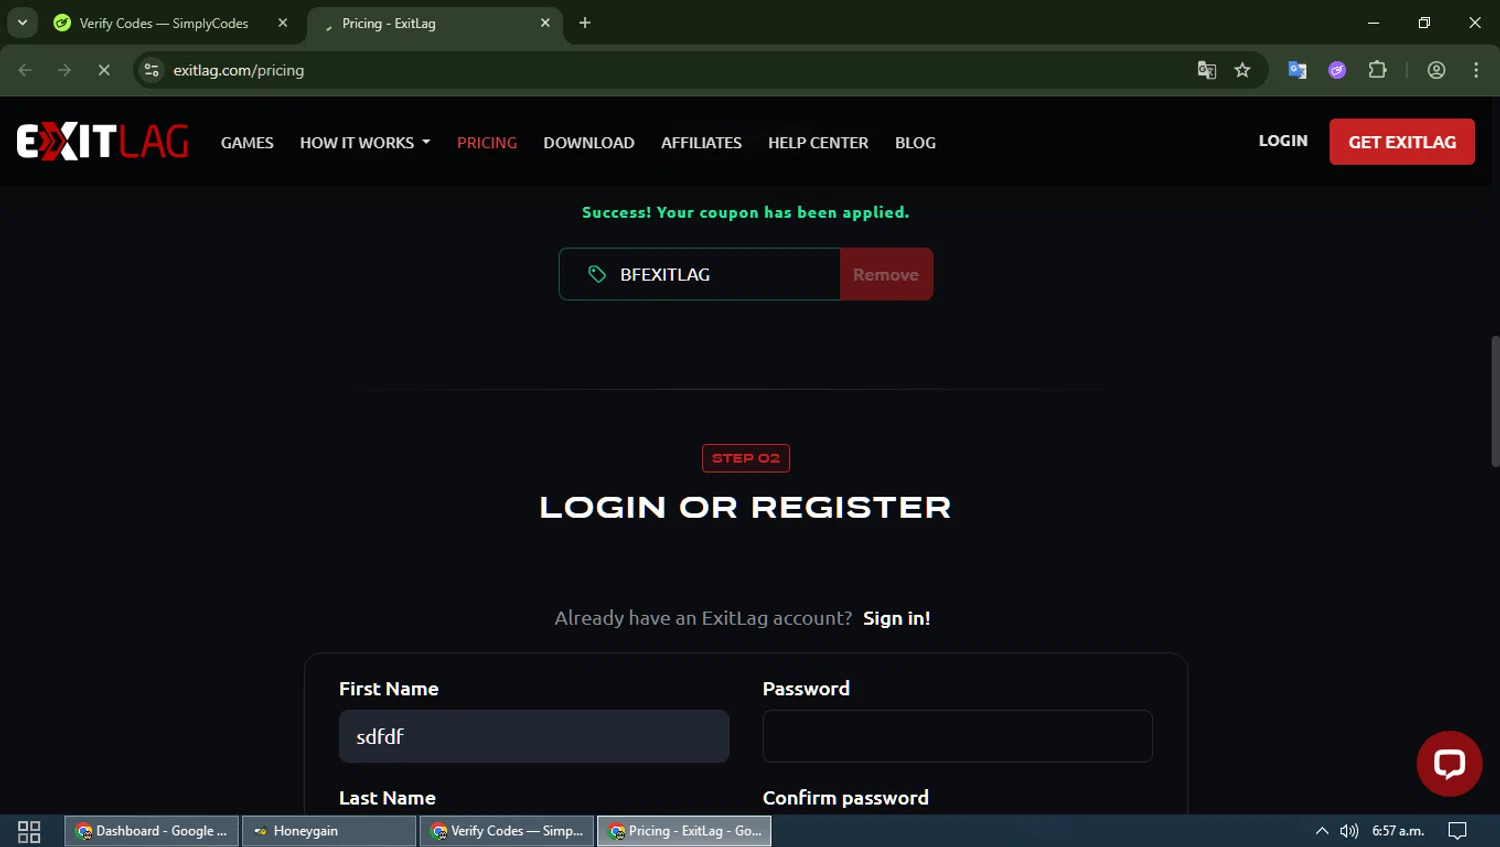Click the ExitLag logo
This screenshot has width=1500, height=847.
pyautogui.click(x=102, y=142)
